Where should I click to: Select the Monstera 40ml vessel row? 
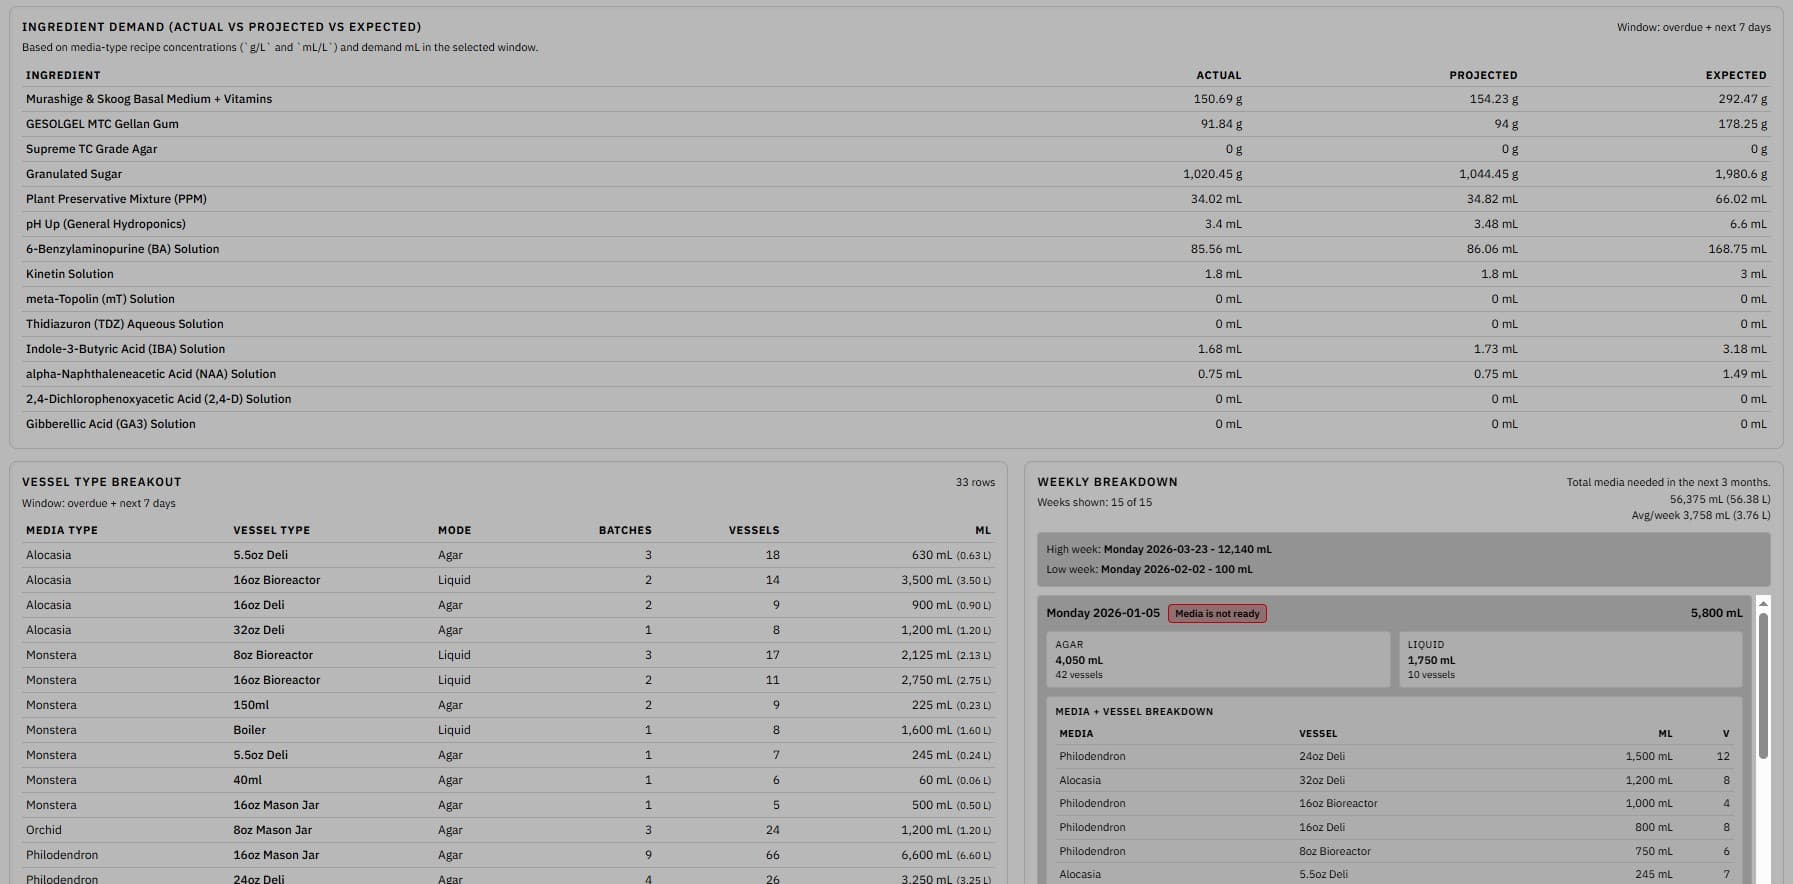[x=509, y=780]
